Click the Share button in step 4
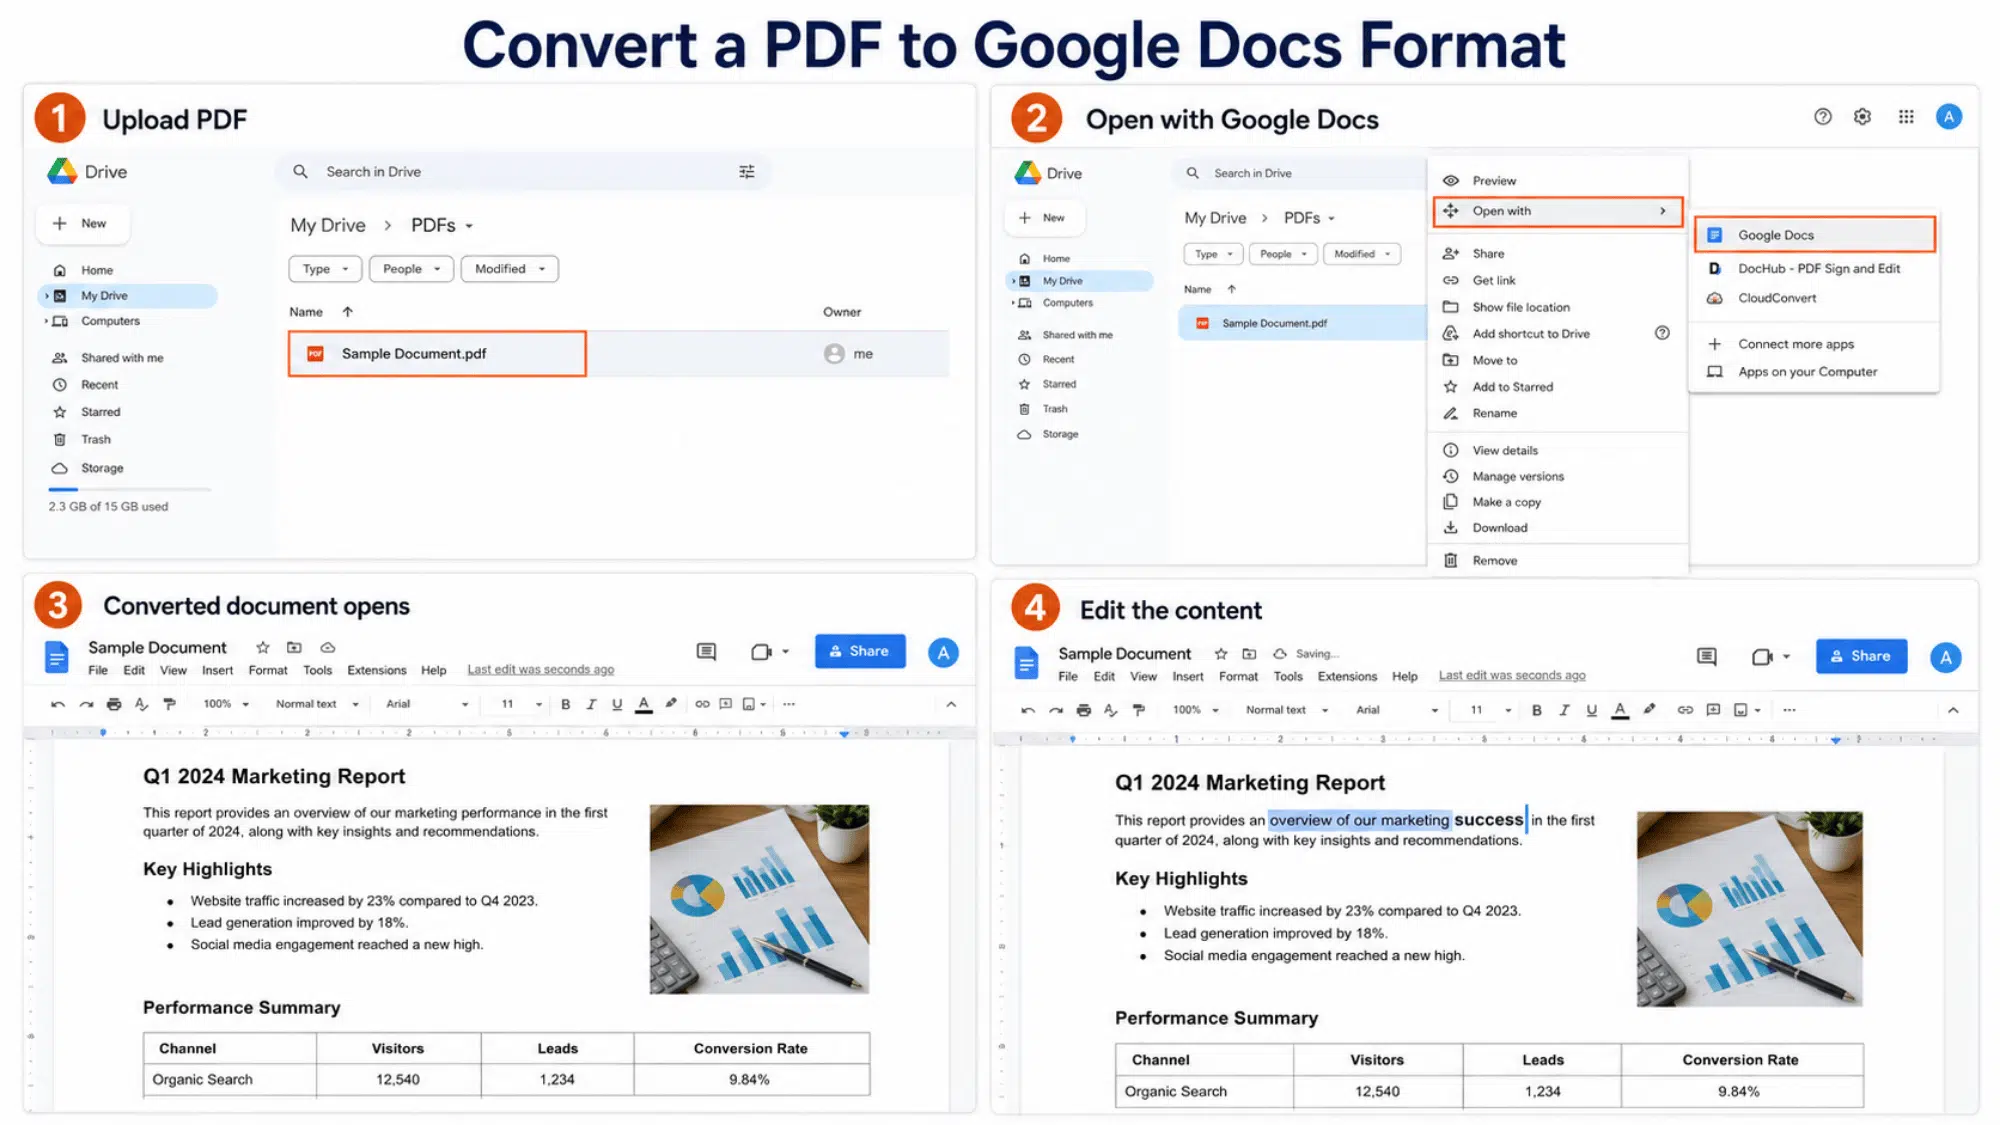The height and width of the screenshot is (1125, 2000). click(1861, 656)
